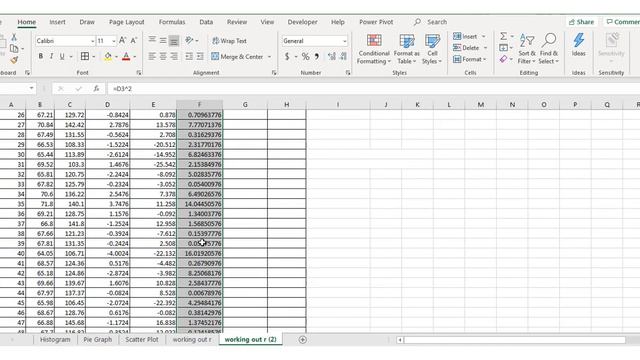
Task: Open the Name Box dropdown arrow
Action: [x=31, y=88]
